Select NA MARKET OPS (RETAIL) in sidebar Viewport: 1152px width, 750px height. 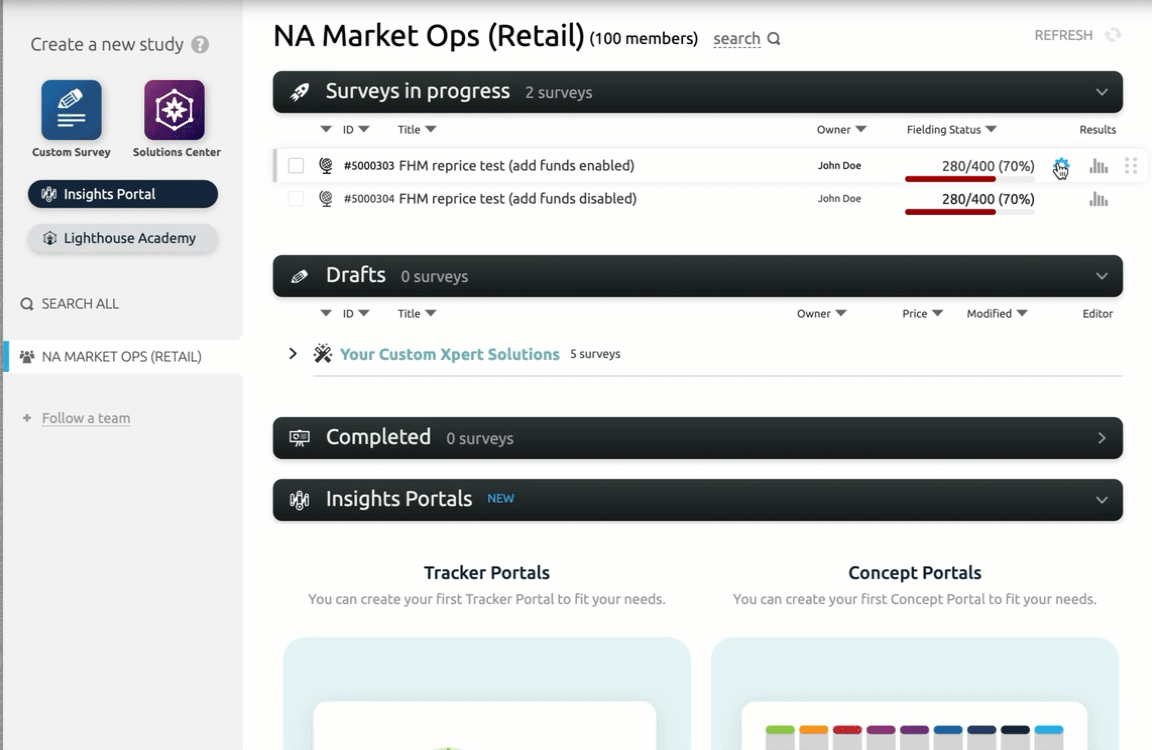pos(121,357)
